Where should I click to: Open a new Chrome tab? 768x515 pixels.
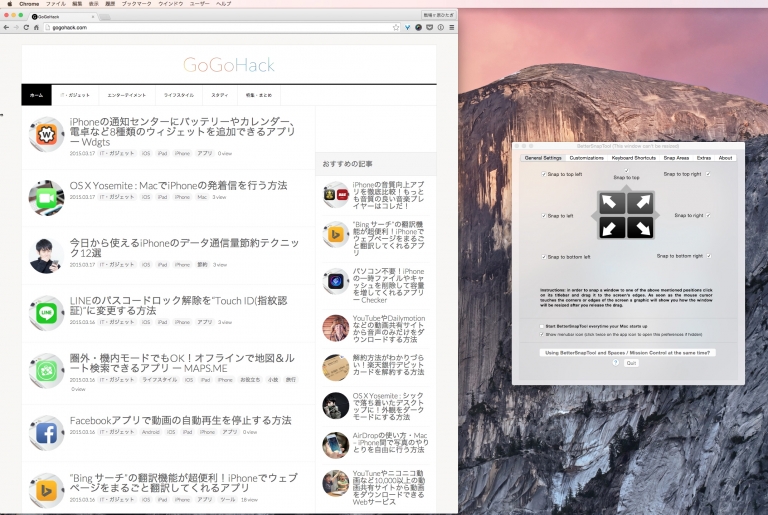point(105,17)
